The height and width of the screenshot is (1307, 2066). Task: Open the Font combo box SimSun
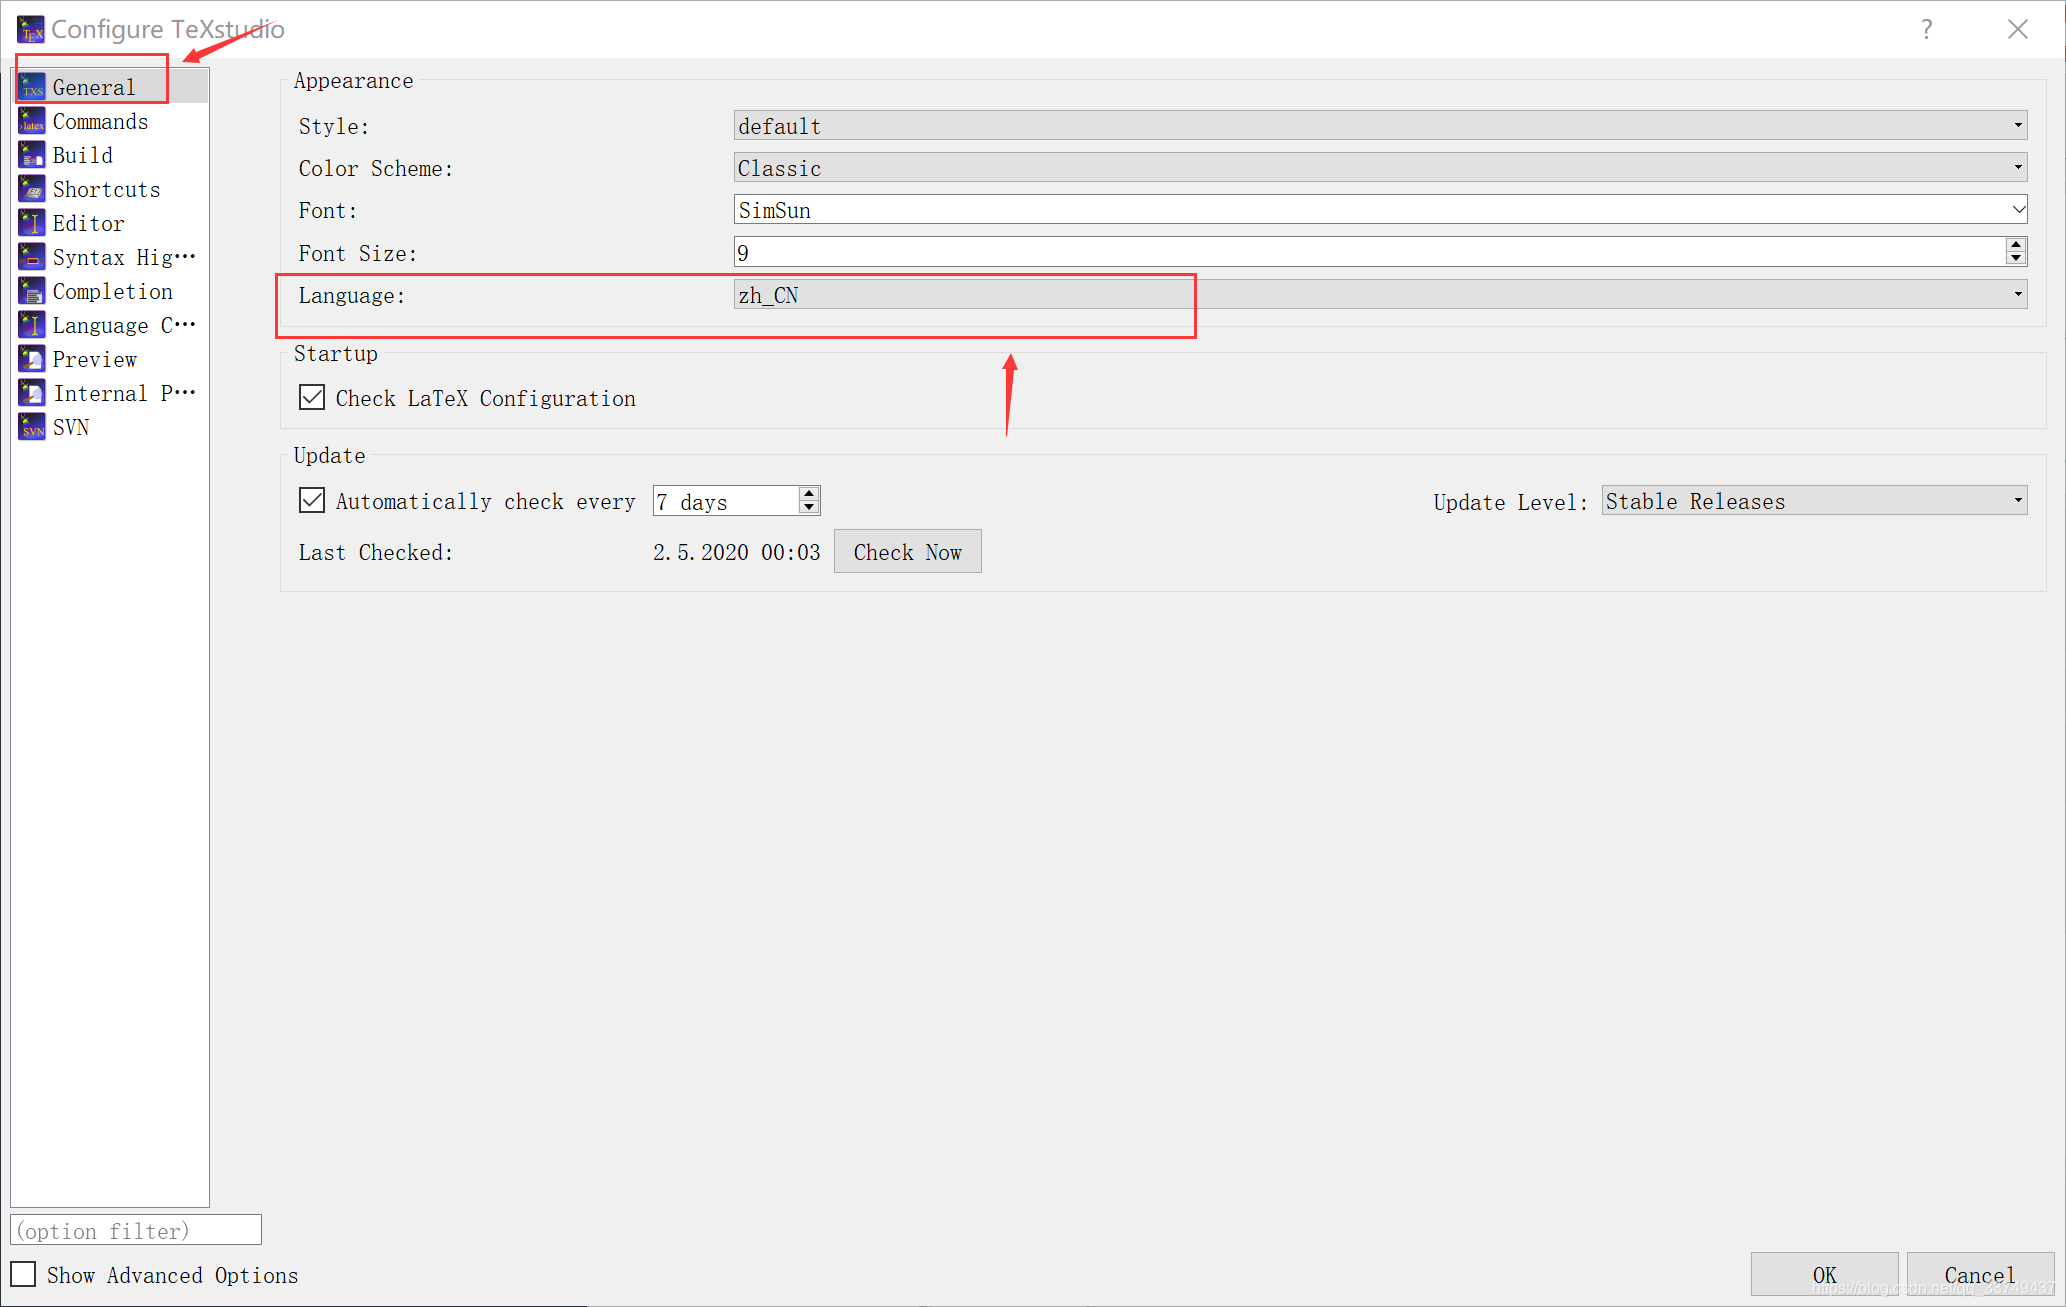(1380, 210)
